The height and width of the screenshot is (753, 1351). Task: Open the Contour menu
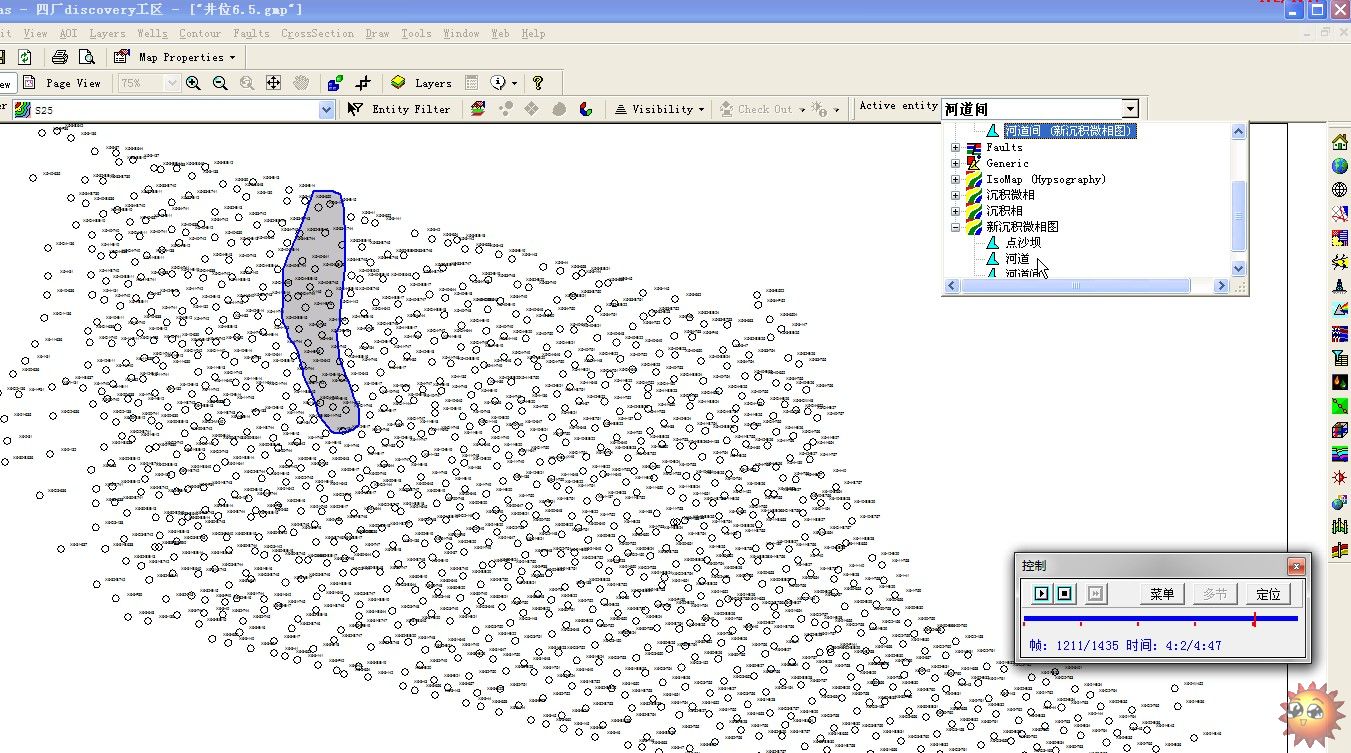(x=200, y=33)
